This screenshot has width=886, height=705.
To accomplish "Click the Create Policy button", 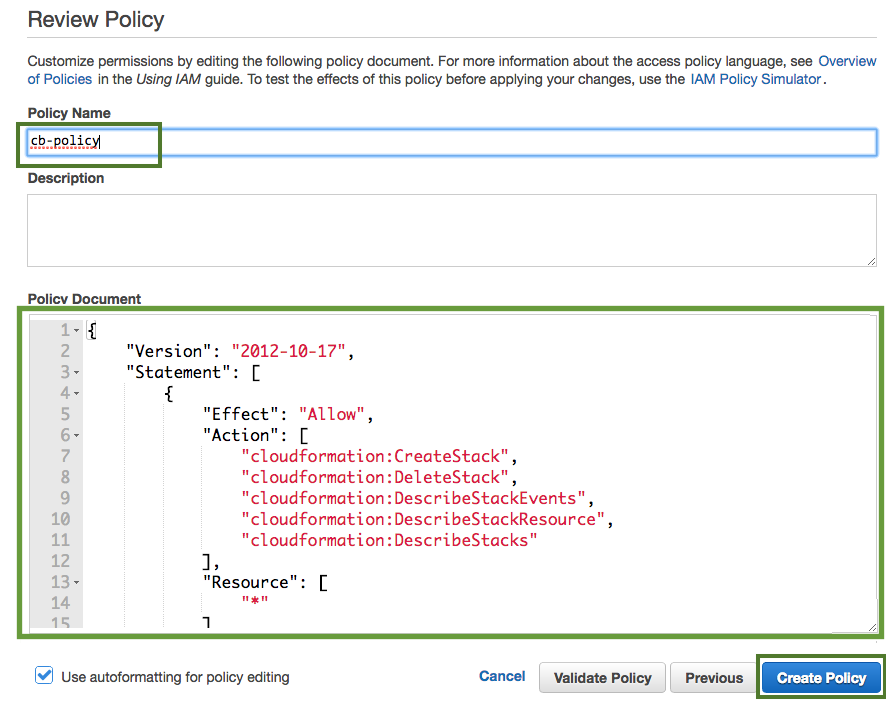I will point(821,678).
